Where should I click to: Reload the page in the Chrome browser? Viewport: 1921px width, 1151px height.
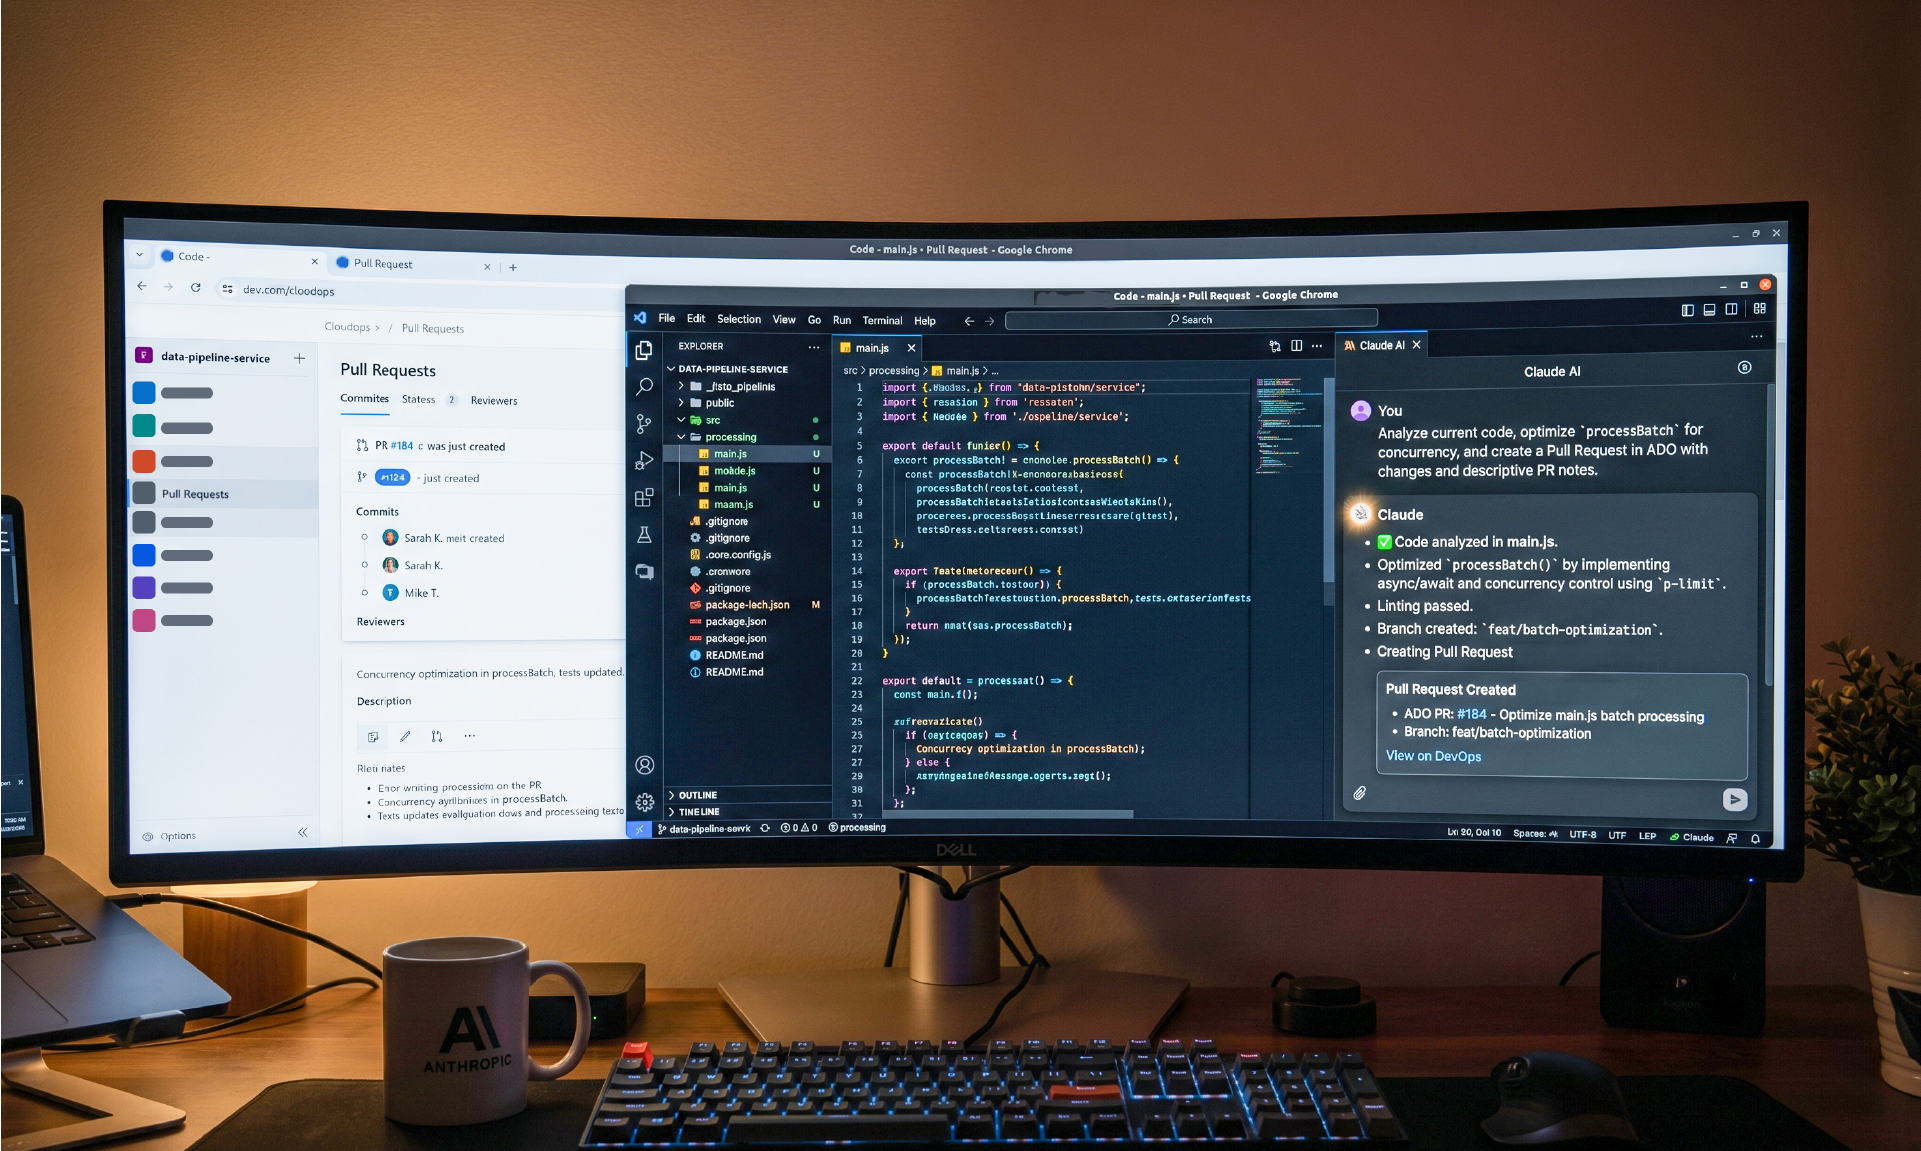(x=196, y=287)
